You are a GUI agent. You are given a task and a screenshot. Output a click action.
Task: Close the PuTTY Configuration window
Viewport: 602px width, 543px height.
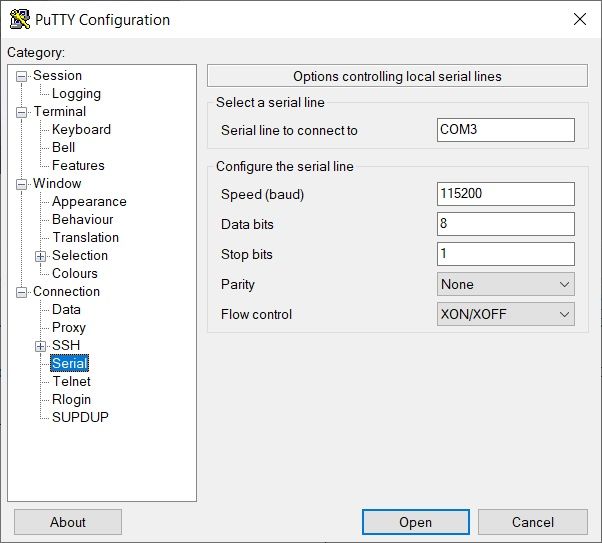pyautogui.click(x=580, y=19)
